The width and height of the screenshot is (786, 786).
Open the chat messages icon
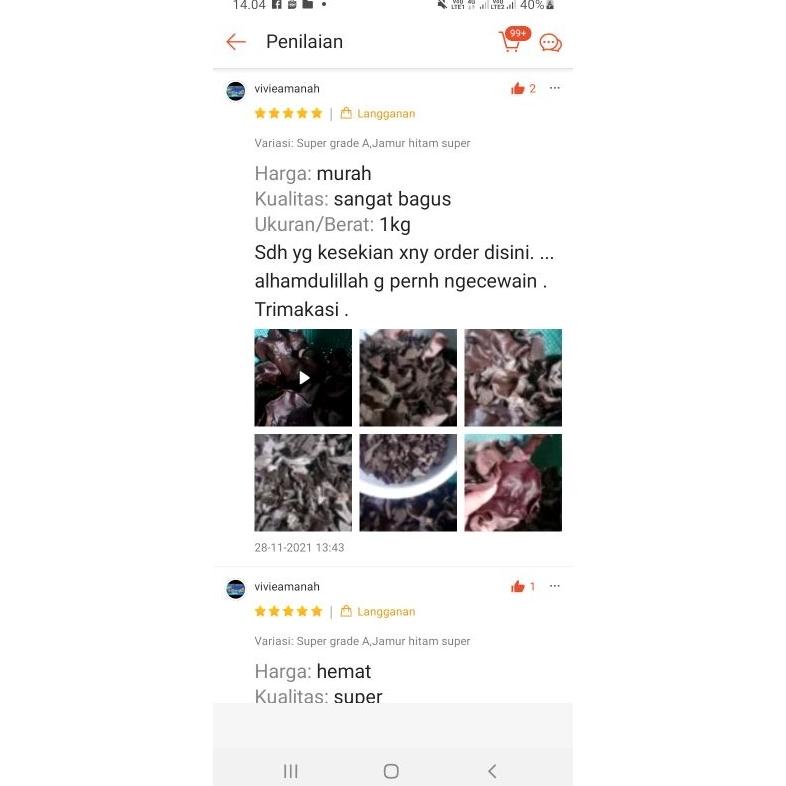(x=550, y=43)
